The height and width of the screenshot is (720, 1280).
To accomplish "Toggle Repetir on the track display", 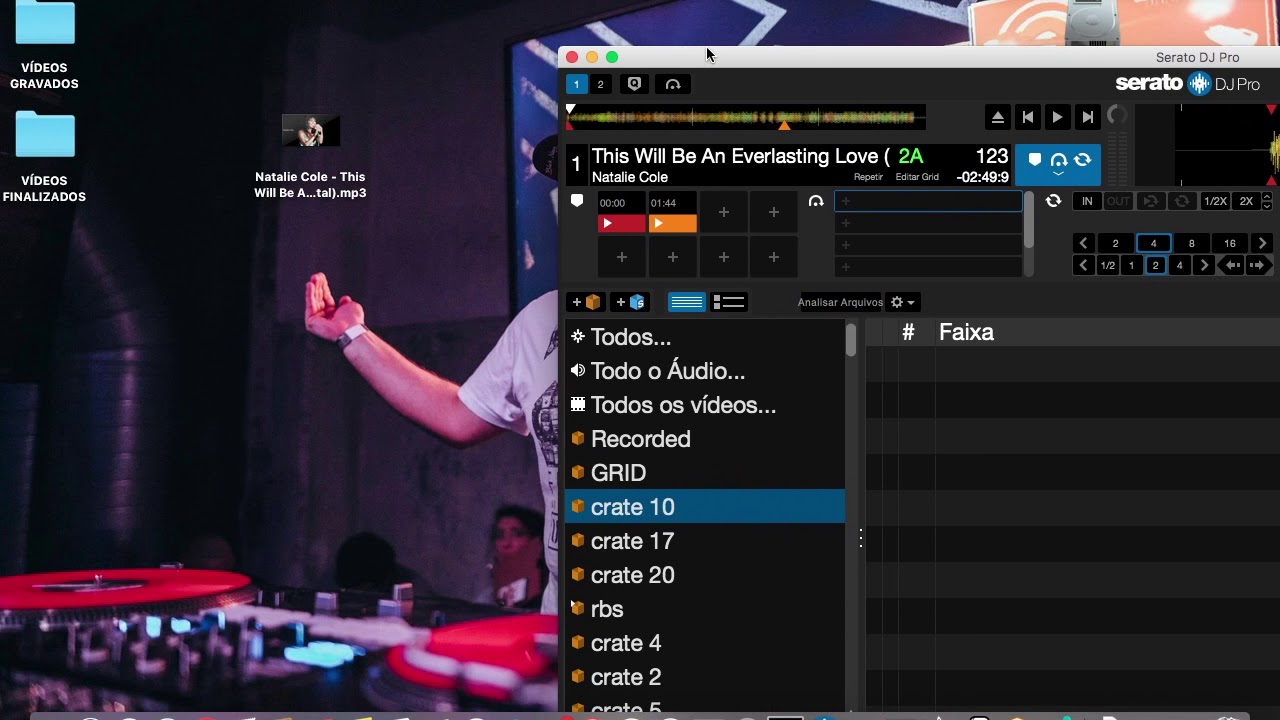I will point(868,177).
